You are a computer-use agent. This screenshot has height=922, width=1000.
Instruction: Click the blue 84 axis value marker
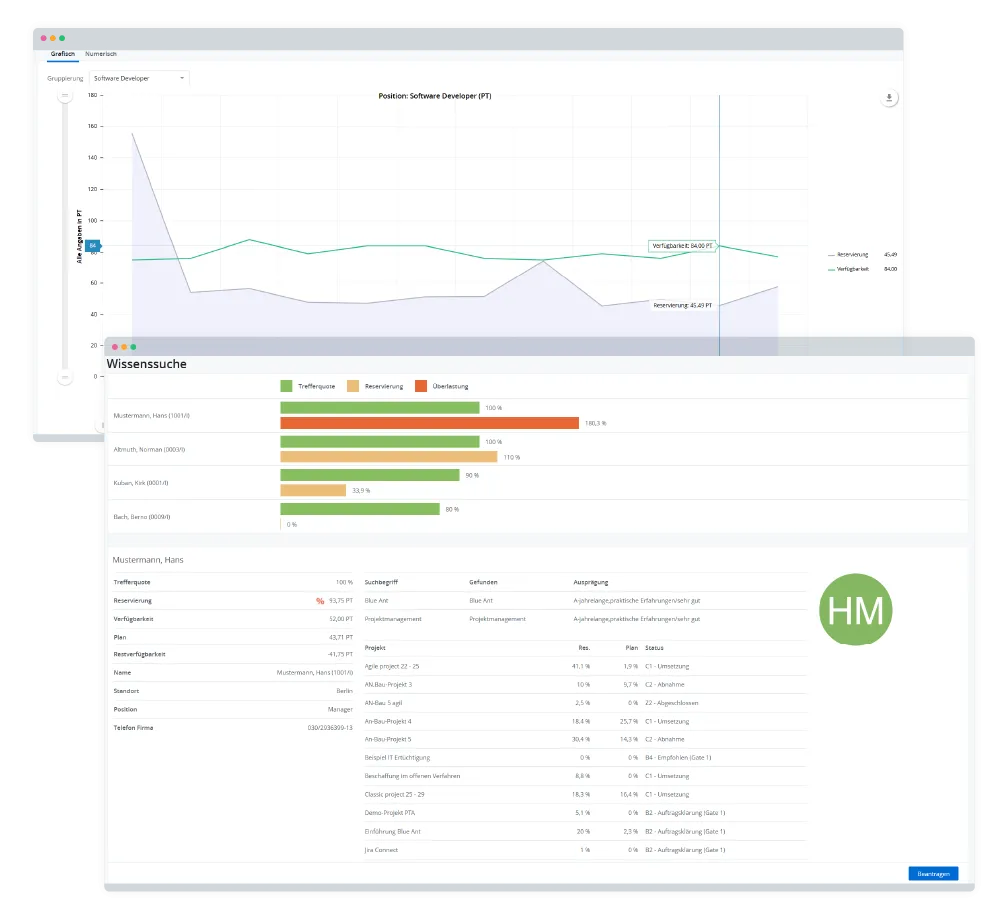click(x=93, y=246)
